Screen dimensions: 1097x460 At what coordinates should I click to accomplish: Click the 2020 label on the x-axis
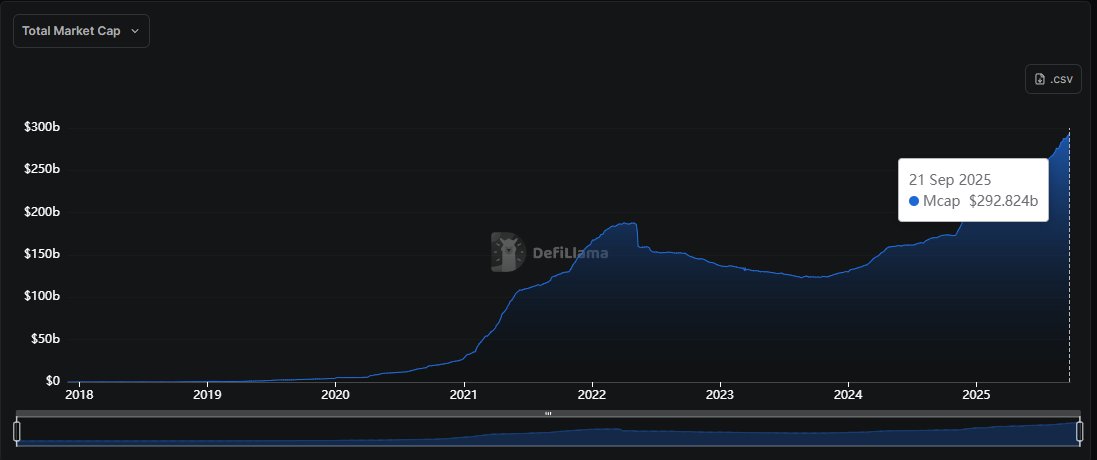point(335,395)
